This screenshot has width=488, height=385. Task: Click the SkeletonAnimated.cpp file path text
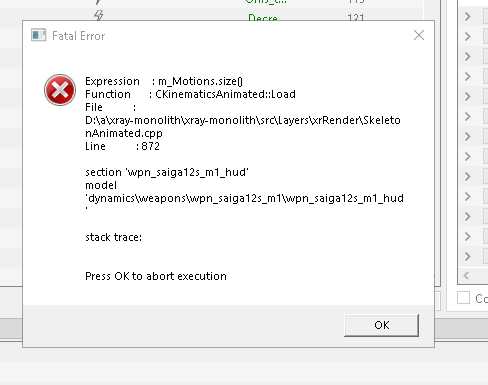[x=243, y=126]
